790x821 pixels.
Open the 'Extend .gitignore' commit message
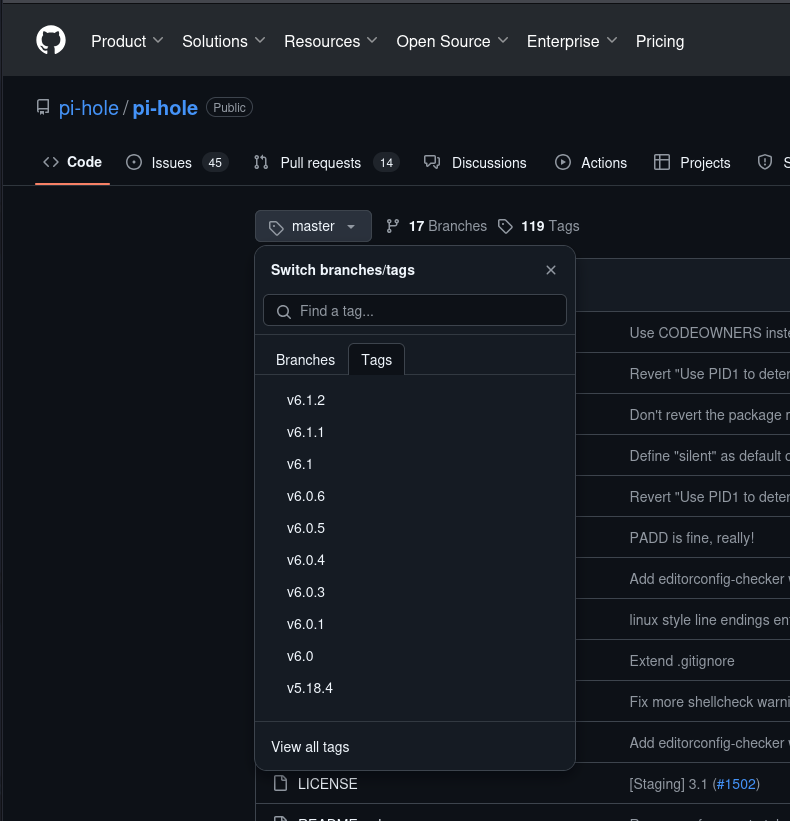pos(682,661)
